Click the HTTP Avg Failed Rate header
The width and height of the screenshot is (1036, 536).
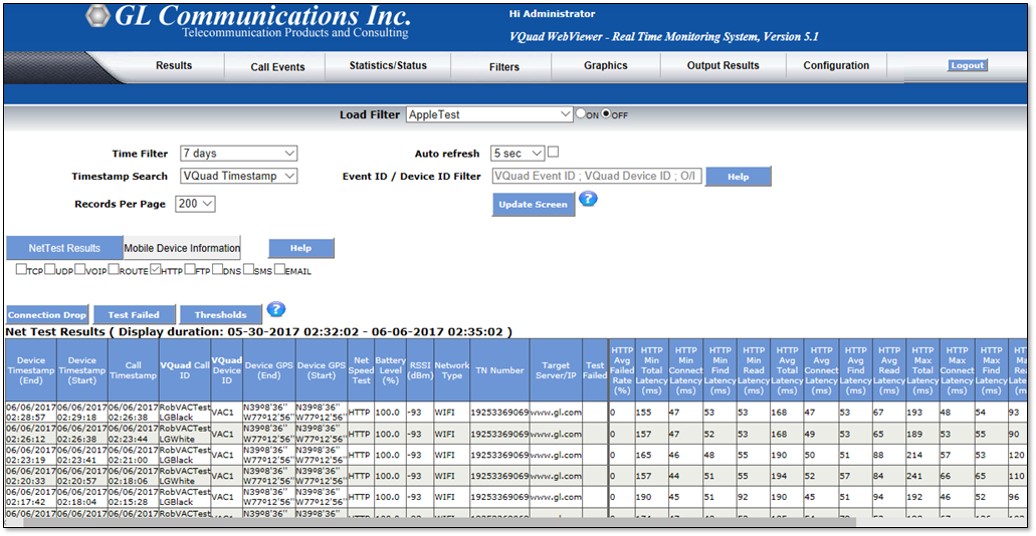[x=621, y=370]
